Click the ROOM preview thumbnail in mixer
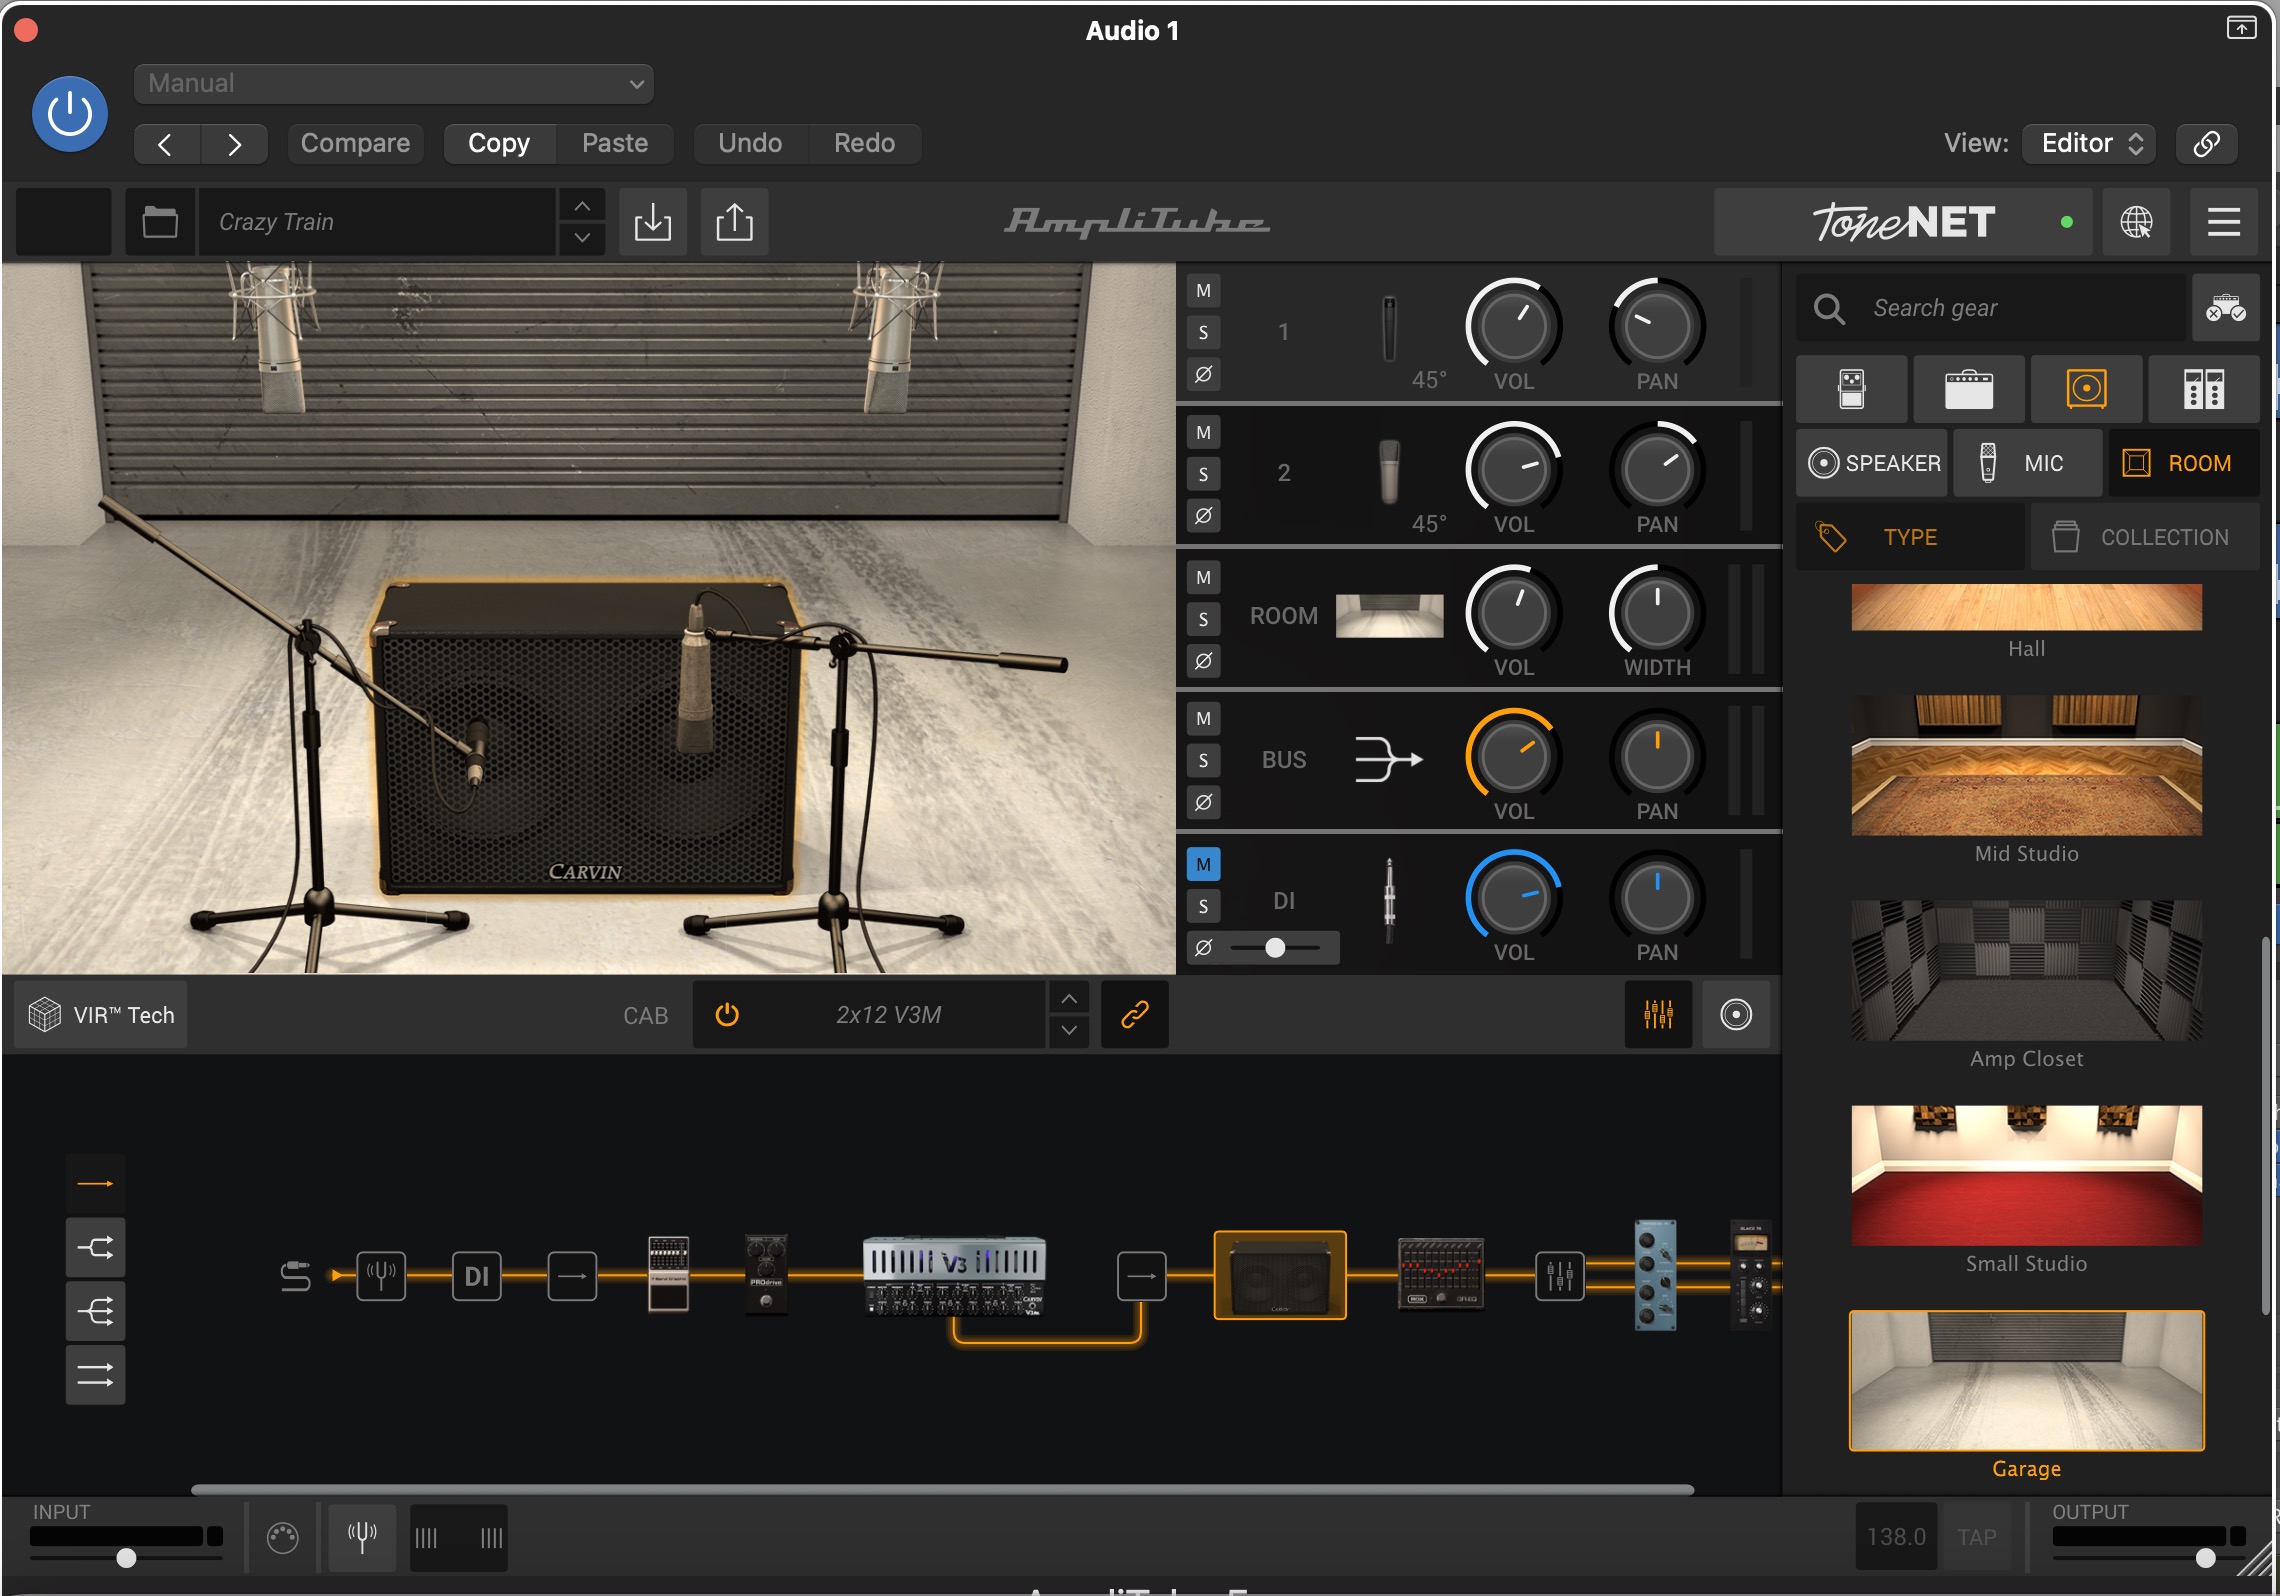The width and height of the screenshot is (2280, 1596). point(1389,616)
